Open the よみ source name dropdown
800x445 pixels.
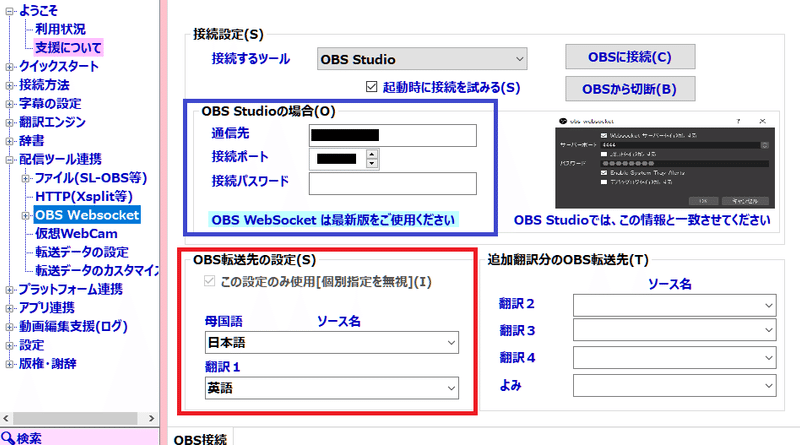click(674, 385)
